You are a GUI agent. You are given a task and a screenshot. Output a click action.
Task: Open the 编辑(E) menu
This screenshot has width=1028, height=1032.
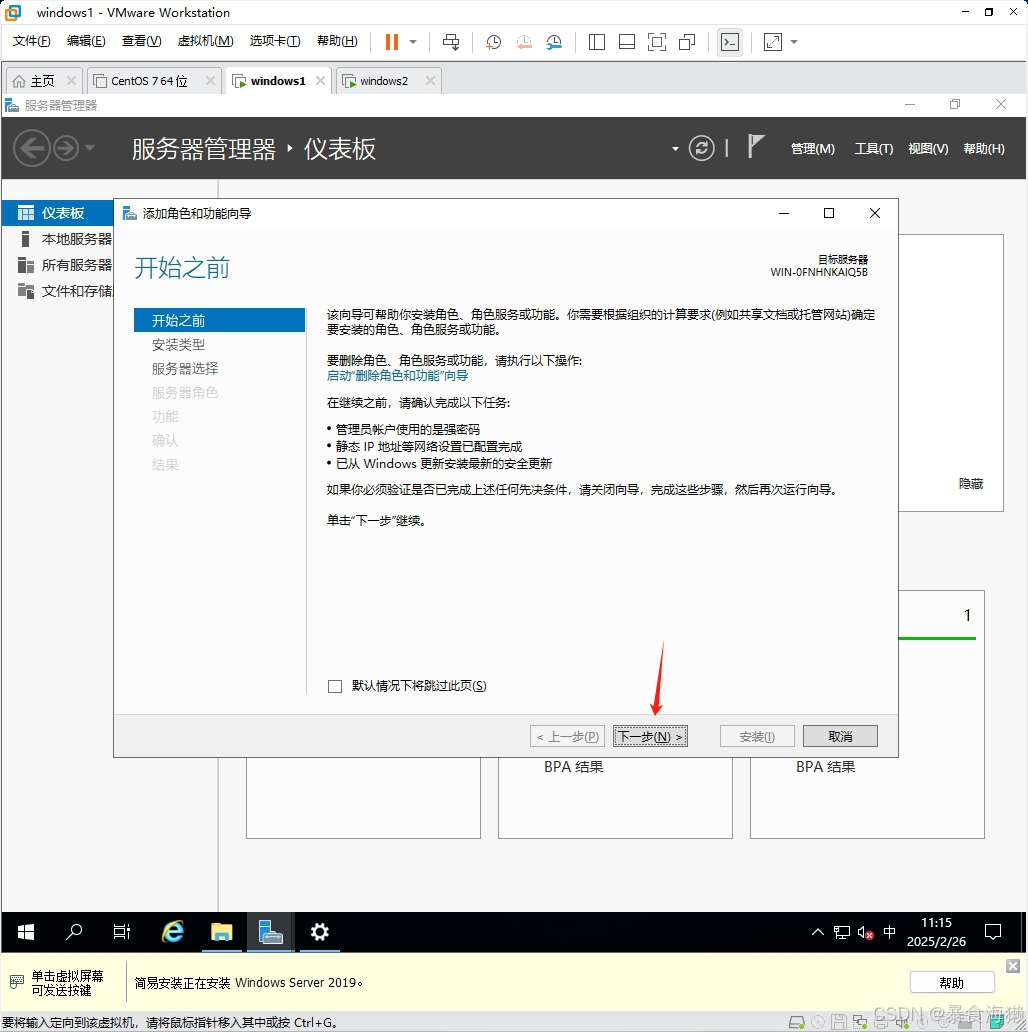click(86, 41)
